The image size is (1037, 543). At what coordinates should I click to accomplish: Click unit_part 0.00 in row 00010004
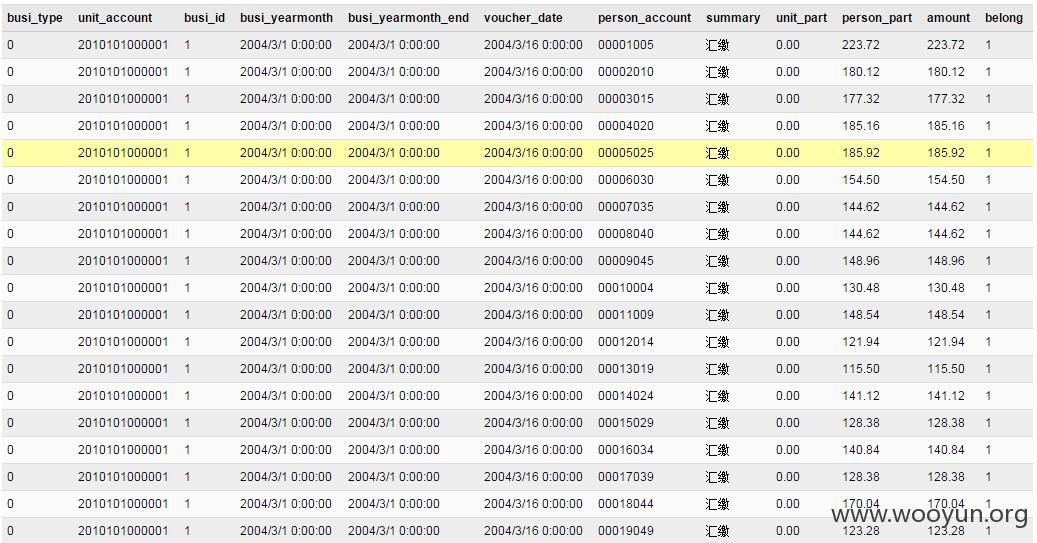pos(788,288)
